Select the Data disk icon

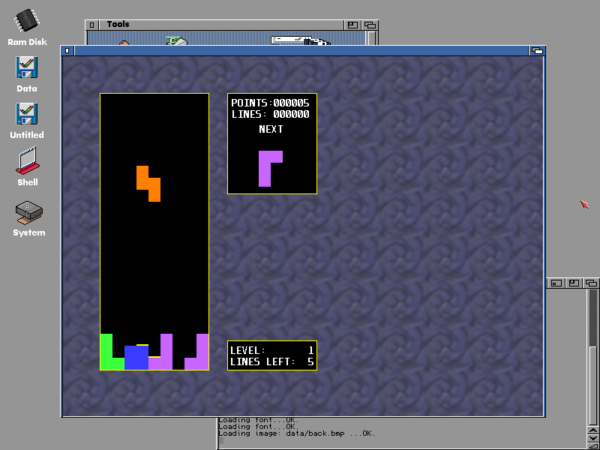[x=28, y=68]
